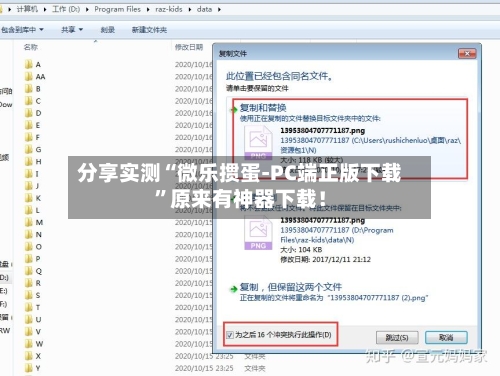Choose 复制，但保留这两个文件 option
The width and height of the screenshot is (500, 376).
coord(333,292)
